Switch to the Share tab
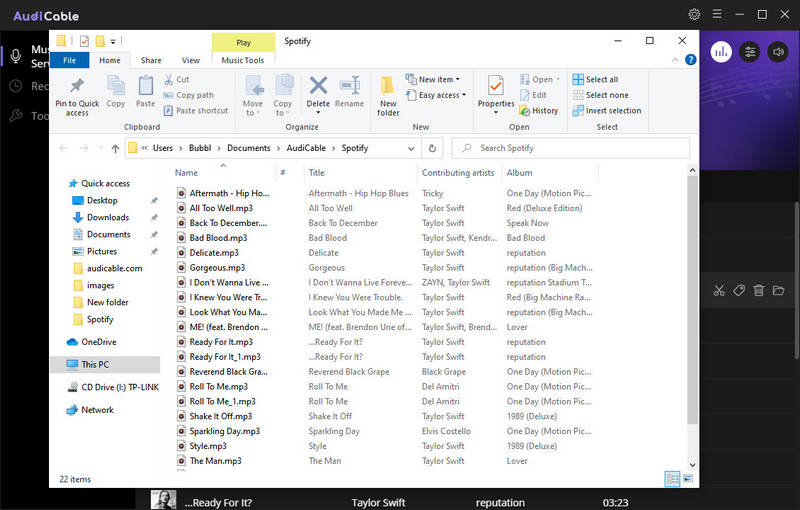 pyautogui.click(x=151, y=60)
